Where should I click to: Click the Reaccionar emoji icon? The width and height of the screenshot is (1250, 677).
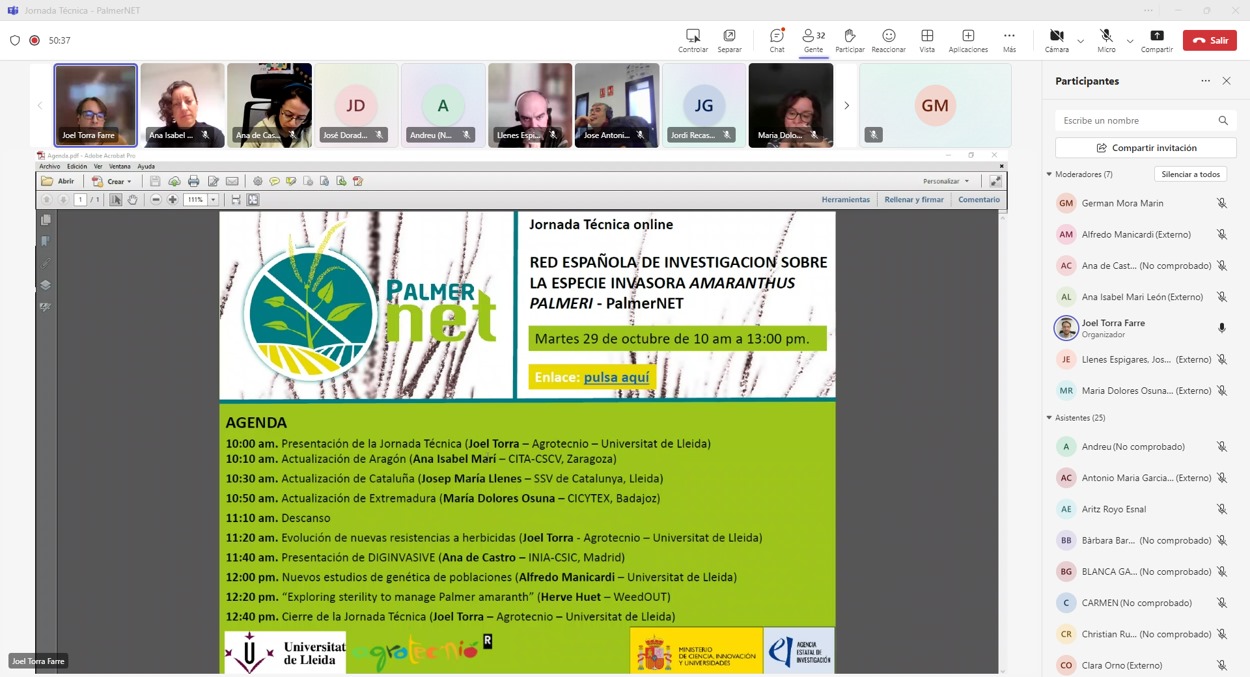click(x=888, y=40)
